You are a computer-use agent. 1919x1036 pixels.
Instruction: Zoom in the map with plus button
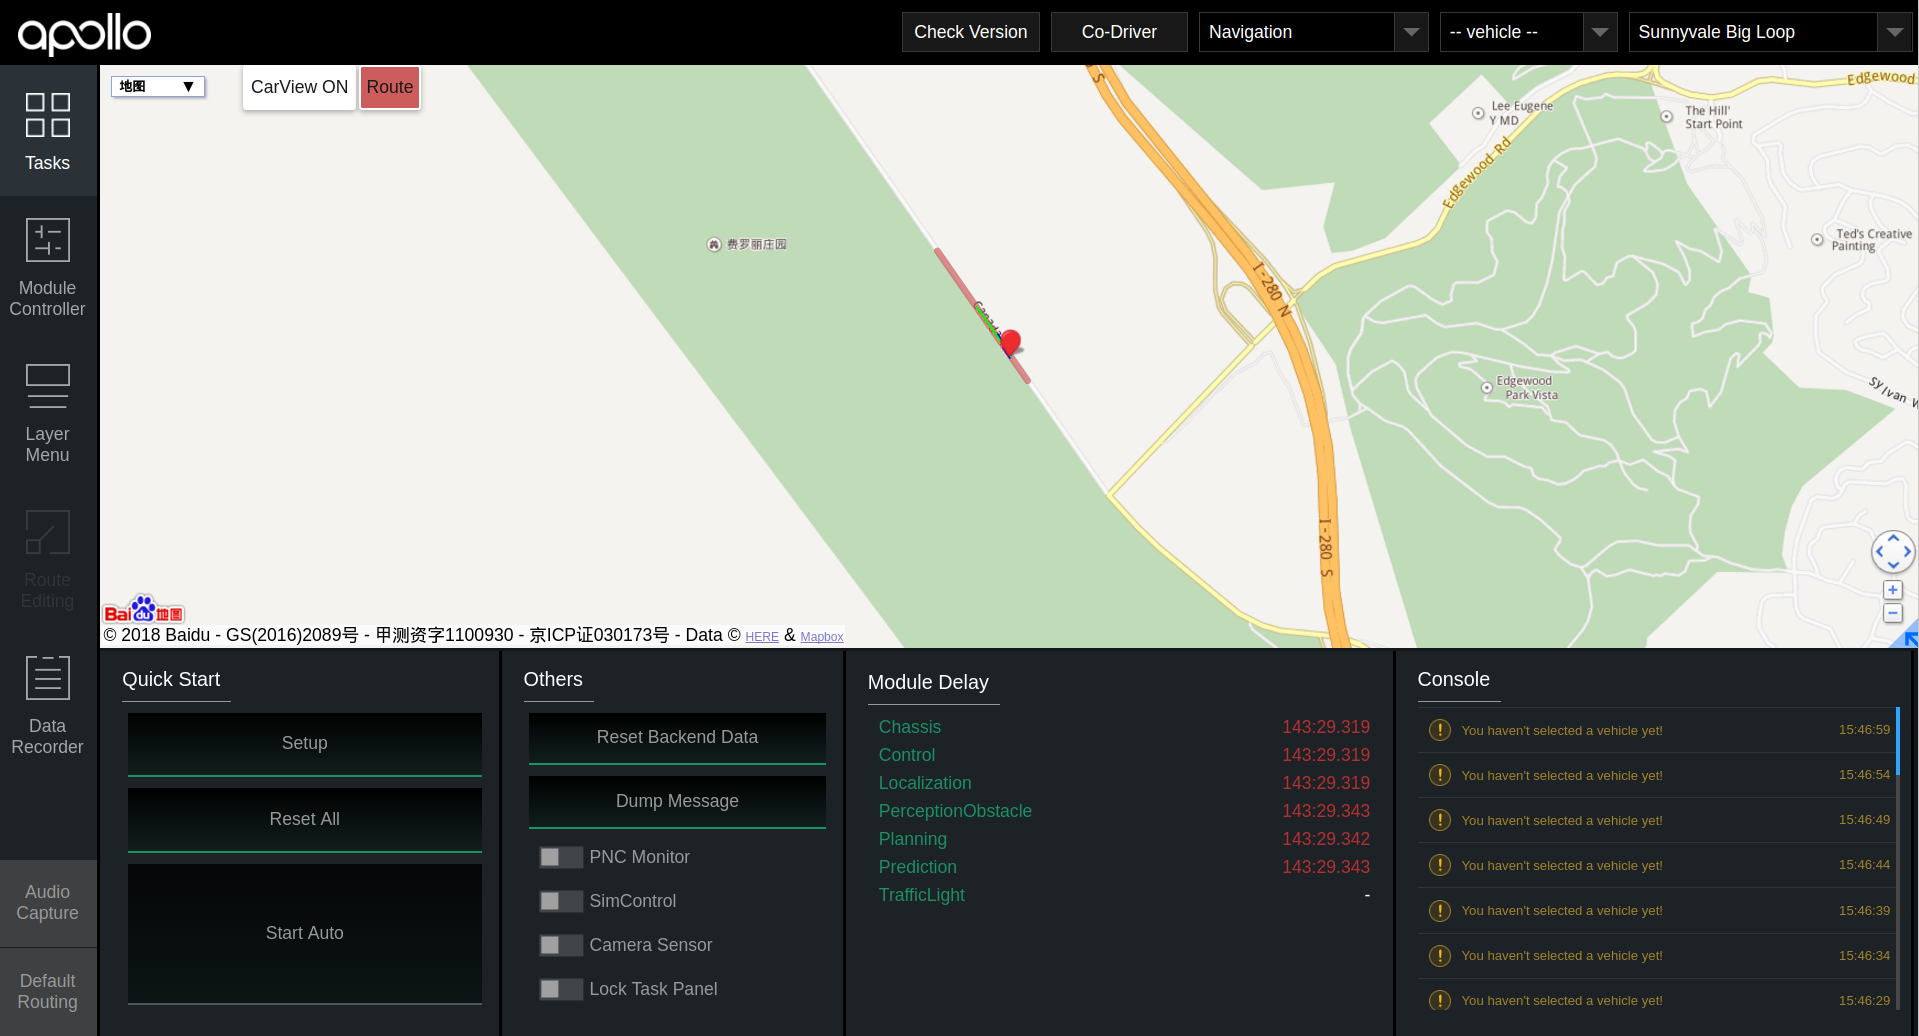click(x=1893, y=590)
